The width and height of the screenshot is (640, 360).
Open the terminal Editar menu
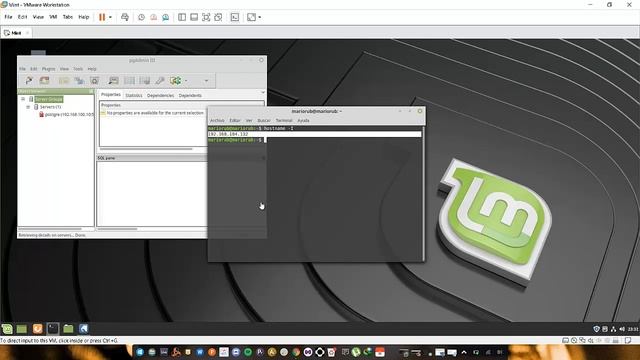tap(235, 120)
